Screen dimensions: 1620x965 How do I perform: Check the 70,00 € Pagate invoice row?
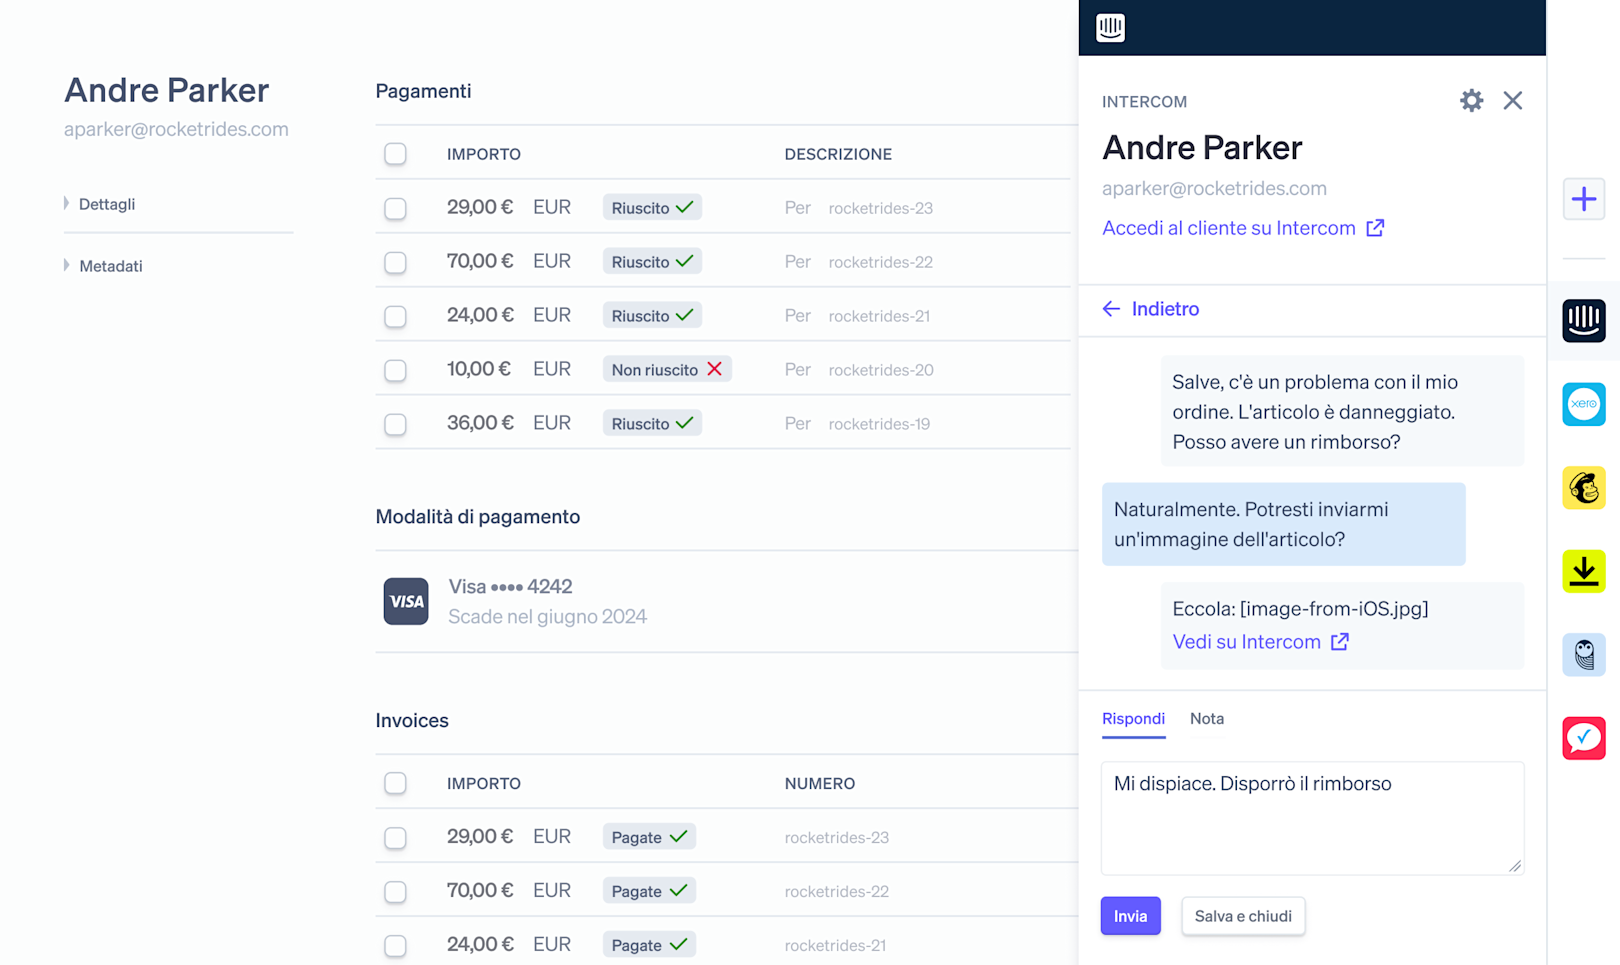click(x=395, y=891)
